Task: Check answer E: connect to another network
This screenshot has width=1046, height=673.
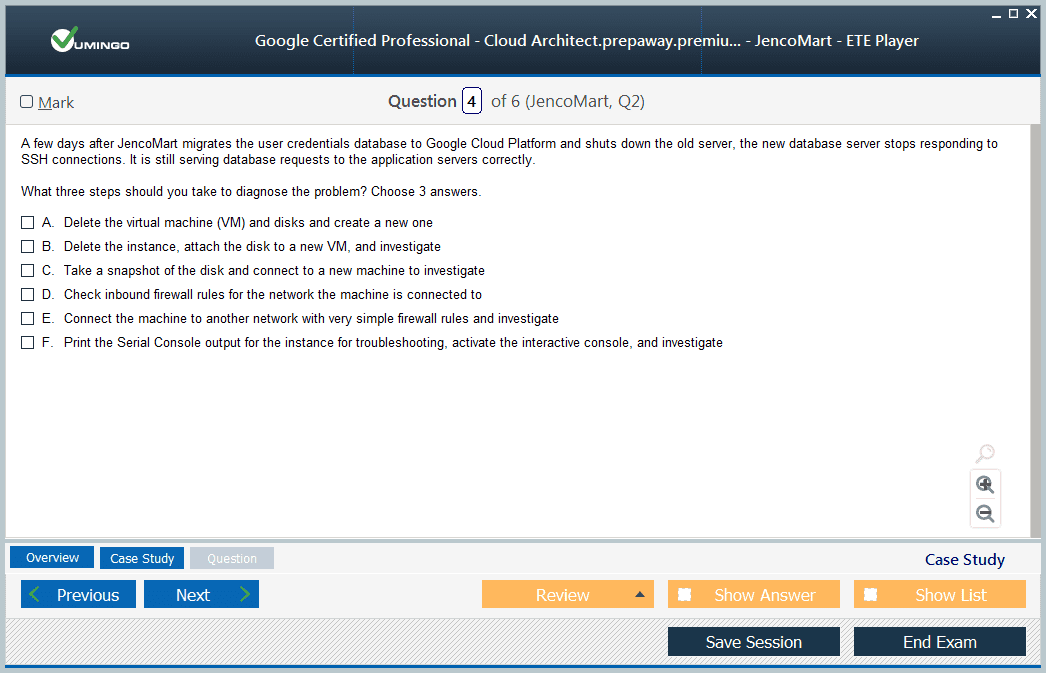Action: tap(27, 319)
